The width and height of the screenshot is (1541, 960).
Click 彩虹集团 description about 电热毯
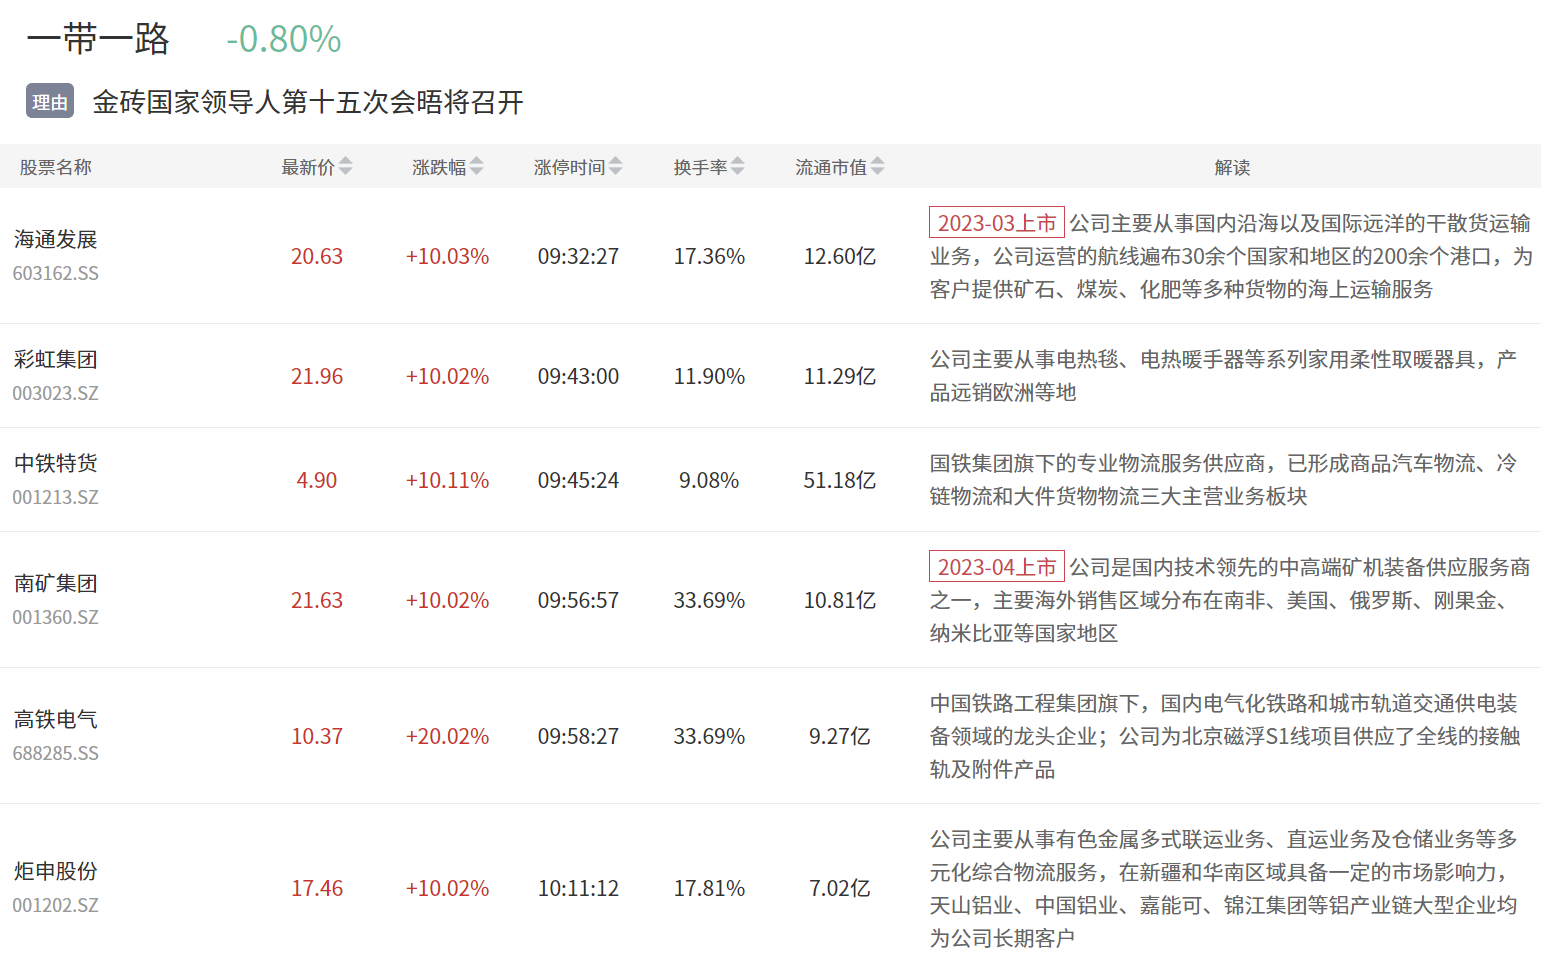(x=1223, y=376)
